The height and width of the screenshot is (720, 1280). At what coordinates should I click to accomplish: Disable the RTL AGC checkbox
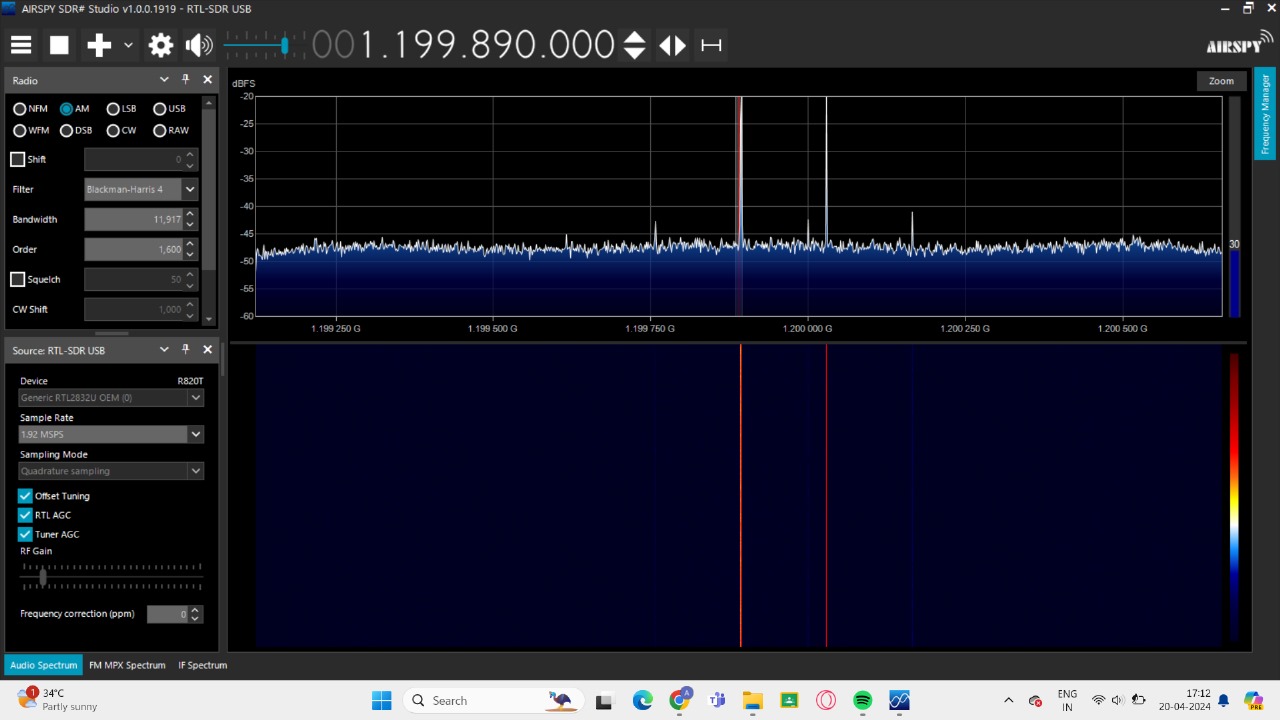point(26,515)
